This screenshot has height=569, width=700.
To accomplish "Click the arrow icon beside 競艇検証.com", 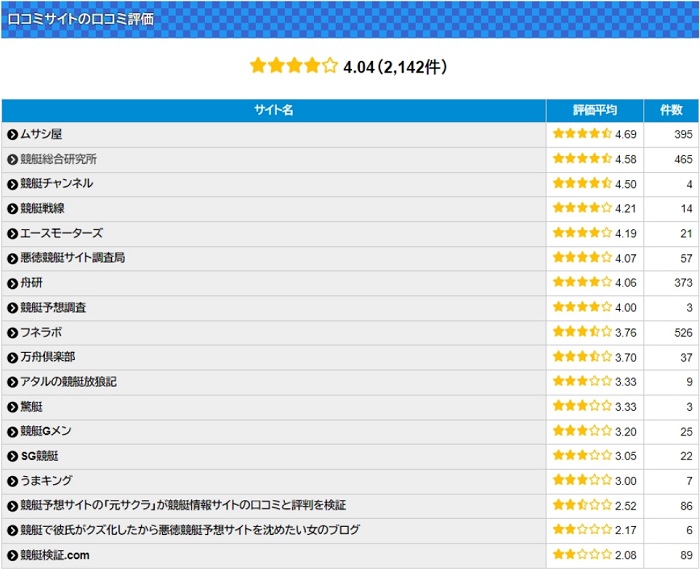I will tap(12, 555).
